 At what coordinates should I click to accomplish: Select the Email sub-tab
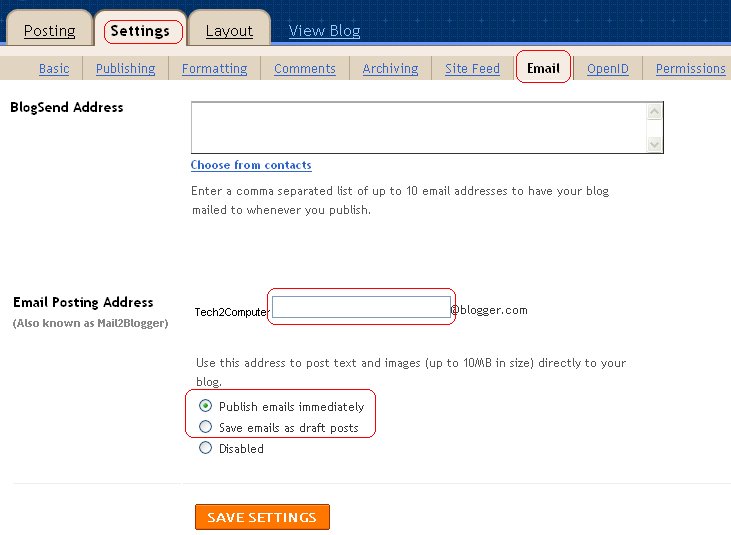tap(543, 69)
